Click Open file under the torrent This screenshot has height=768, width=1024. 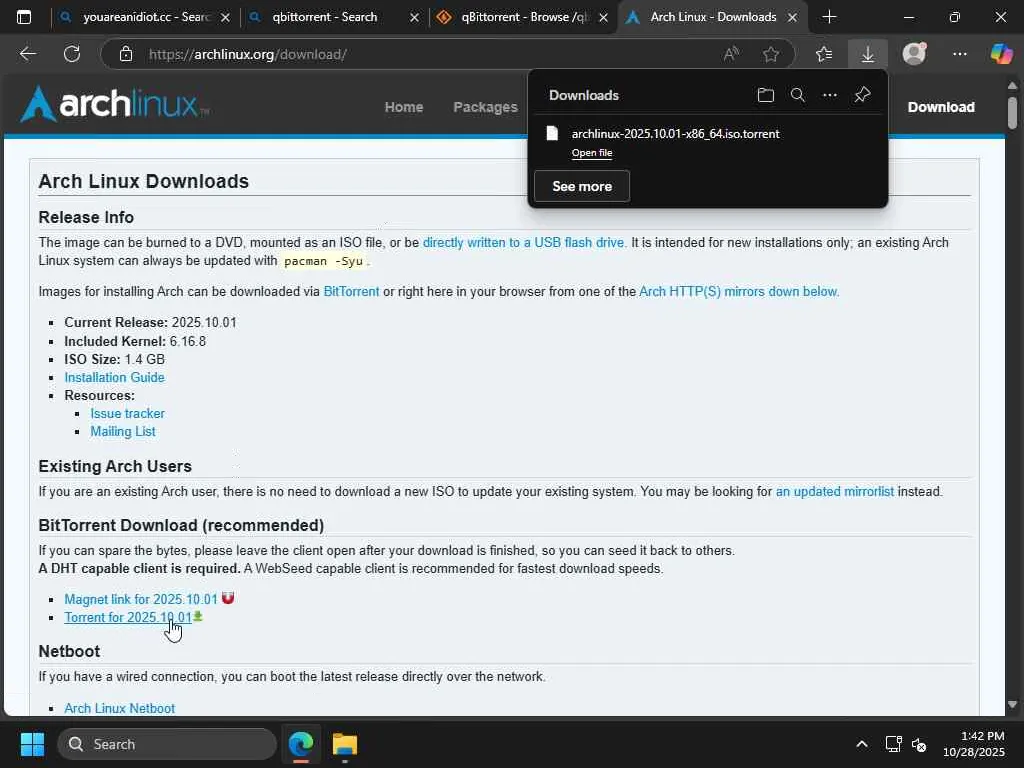tap(592, 153)
